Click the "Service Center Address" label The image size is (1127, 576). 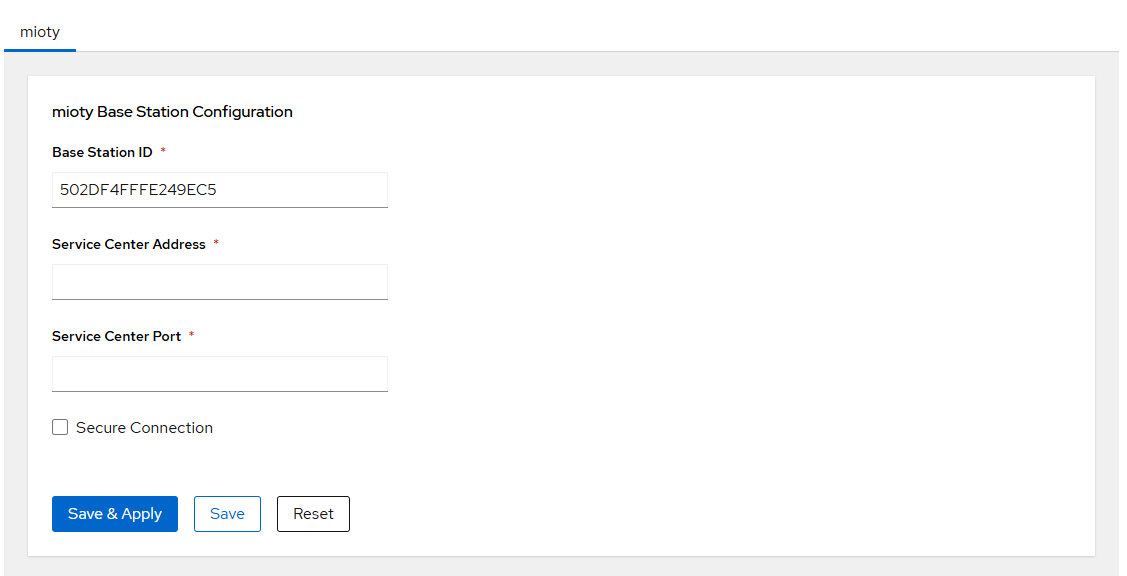(x=128, y=244)
